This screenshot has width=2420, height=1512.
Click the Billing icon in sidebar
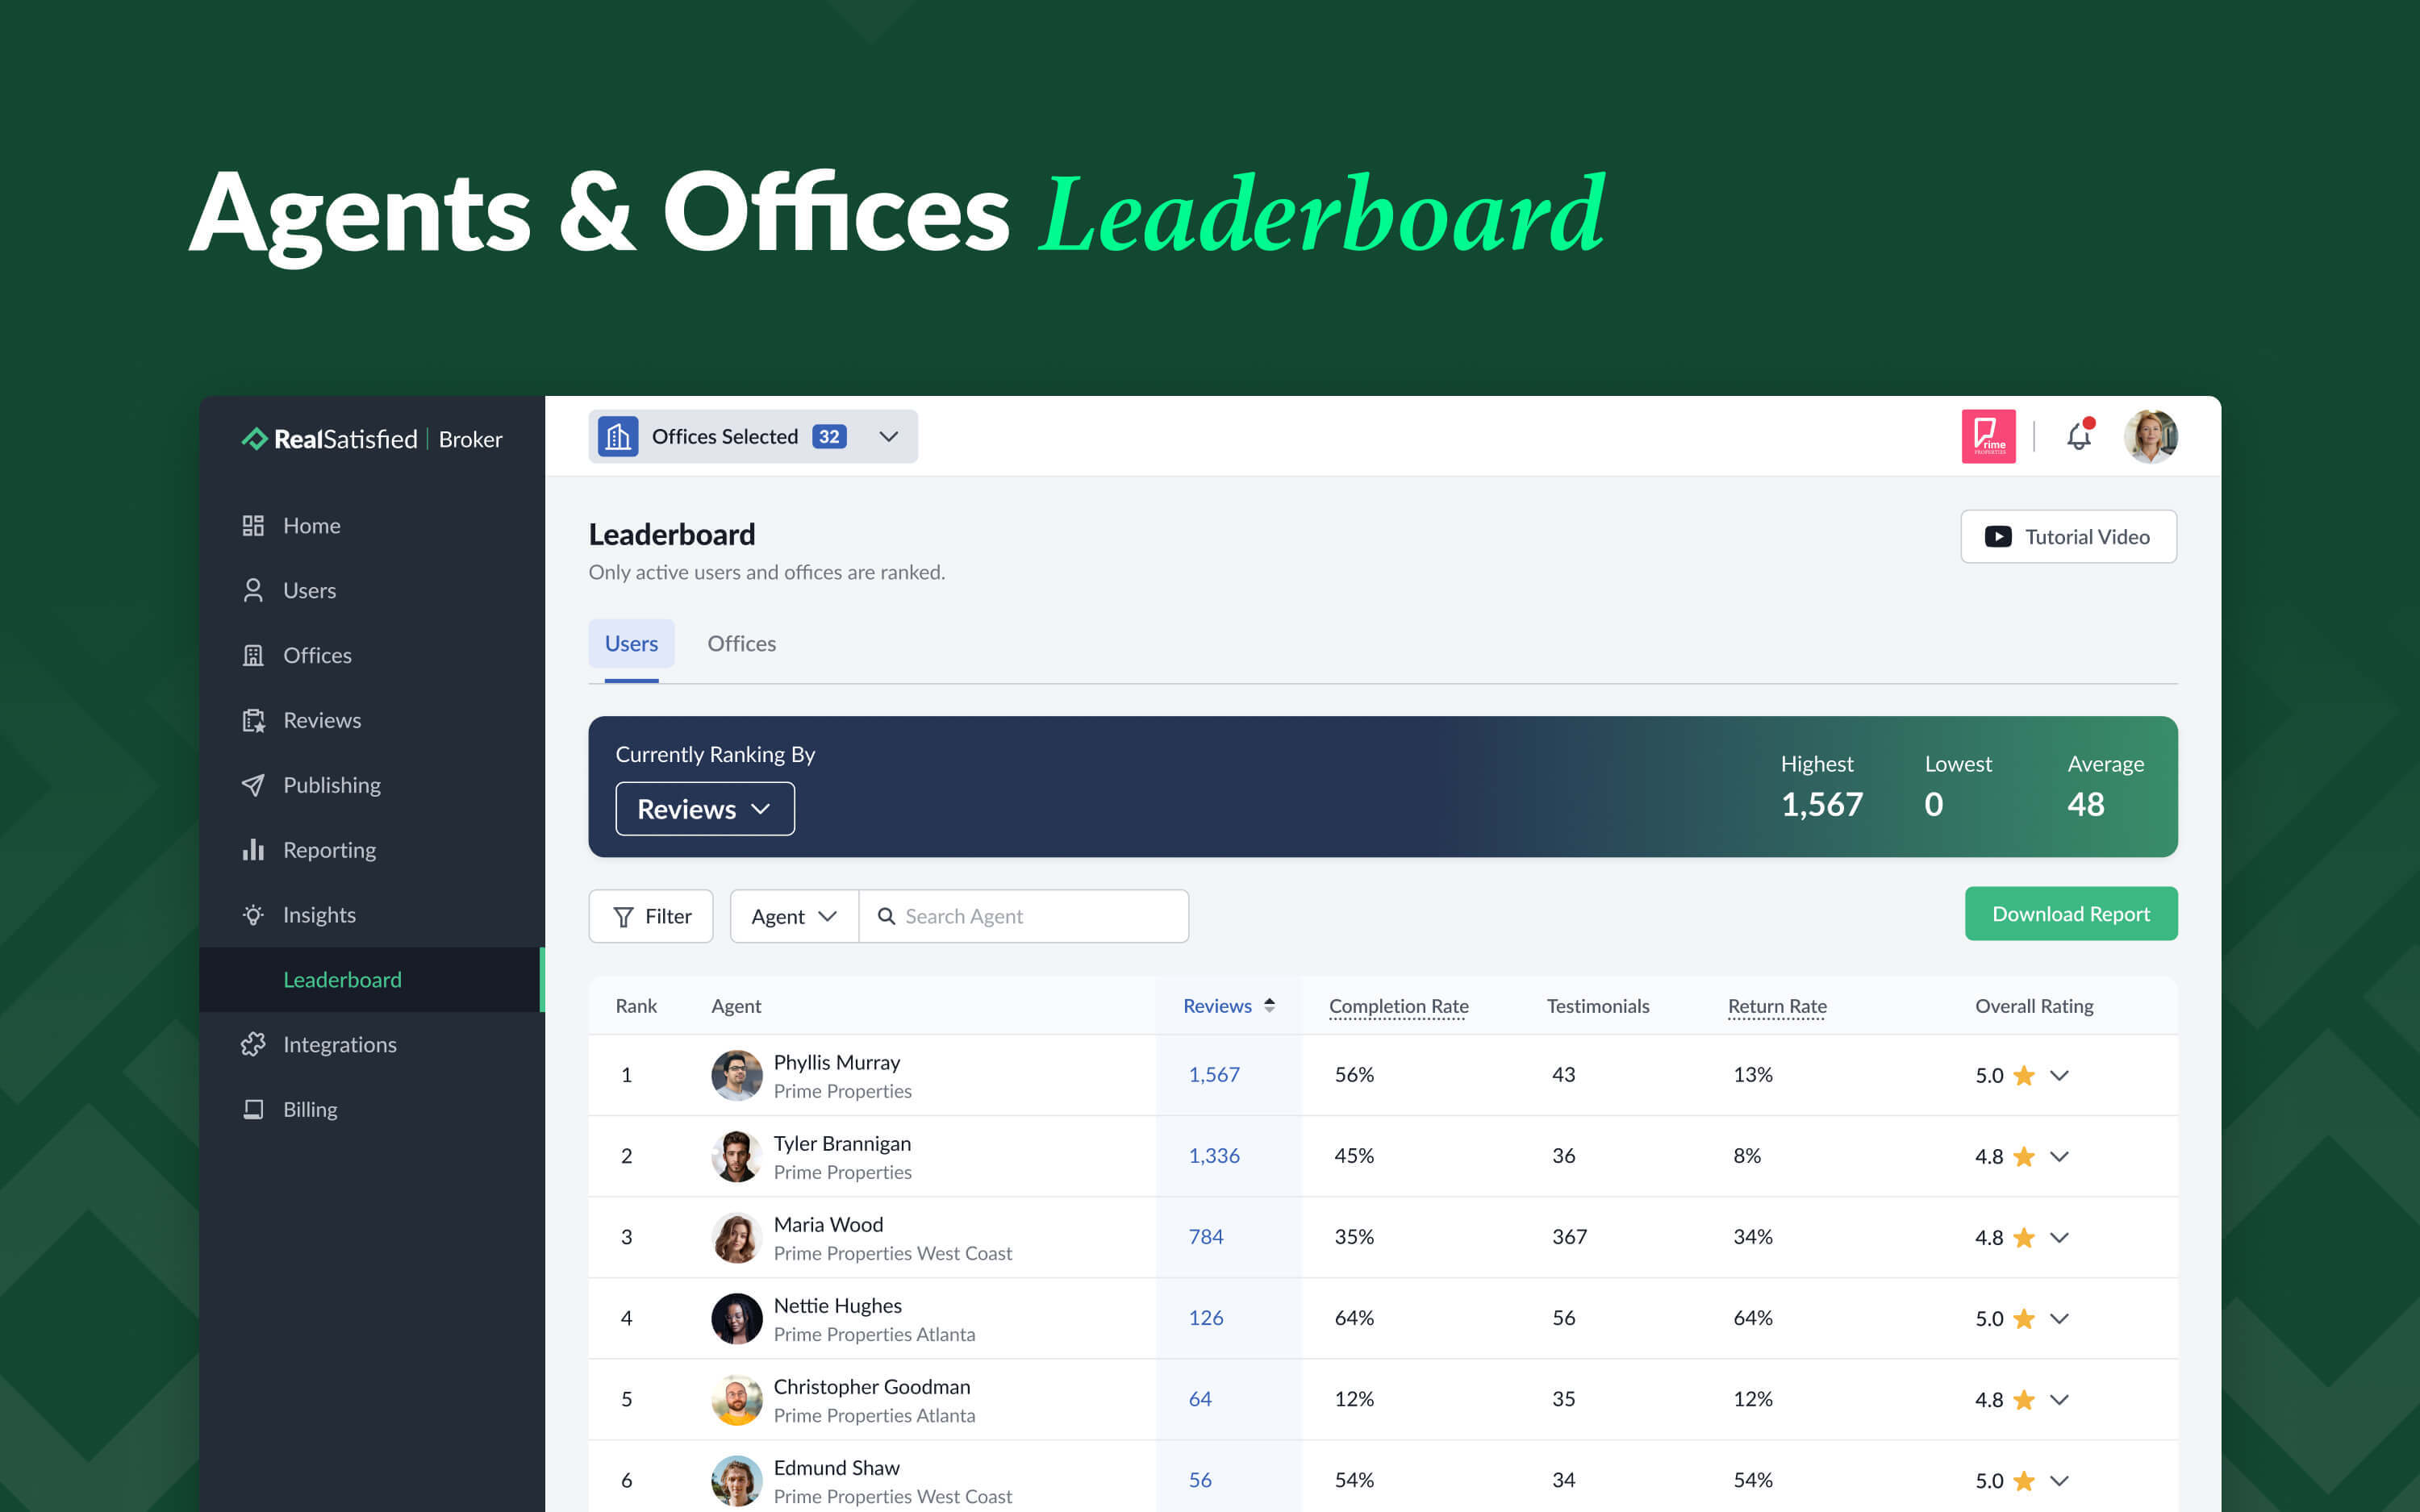click(x=253, y=1110)
